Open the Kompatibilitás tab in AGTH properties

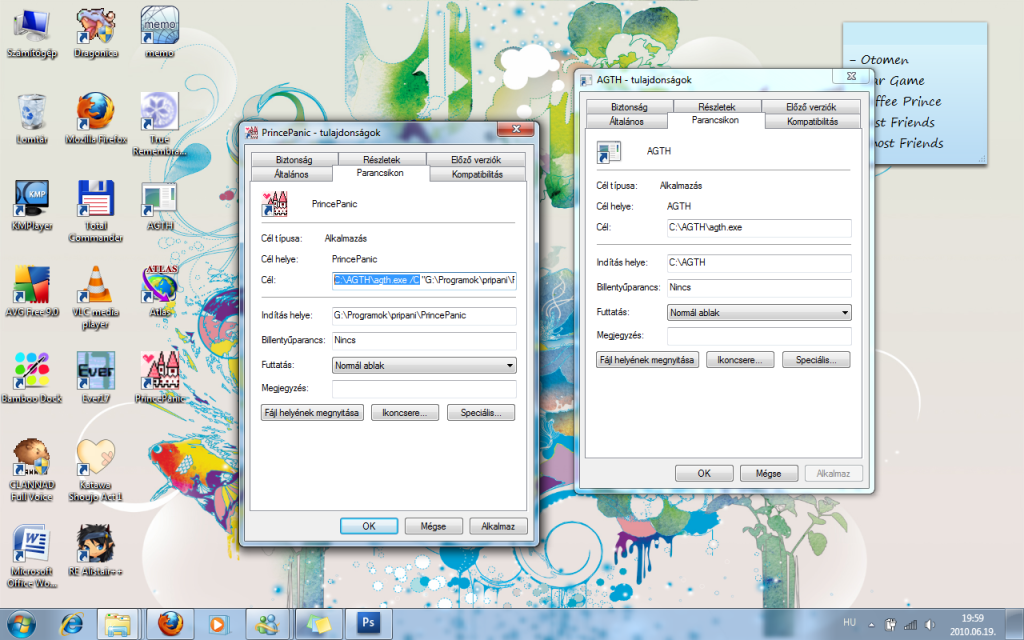pos(812,121)
